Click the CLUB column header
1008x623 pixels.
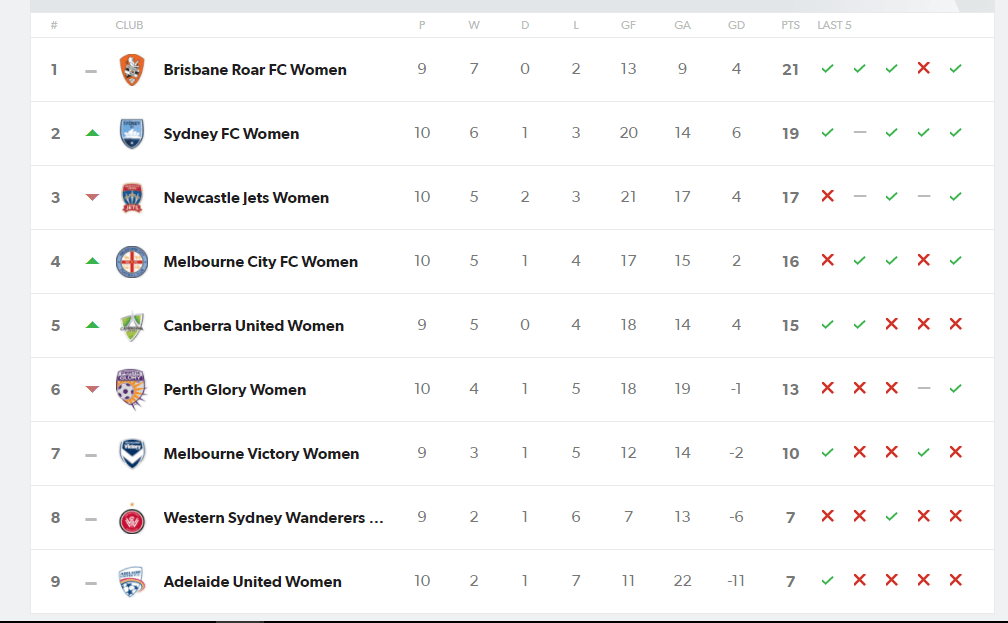tap(129, 25)
